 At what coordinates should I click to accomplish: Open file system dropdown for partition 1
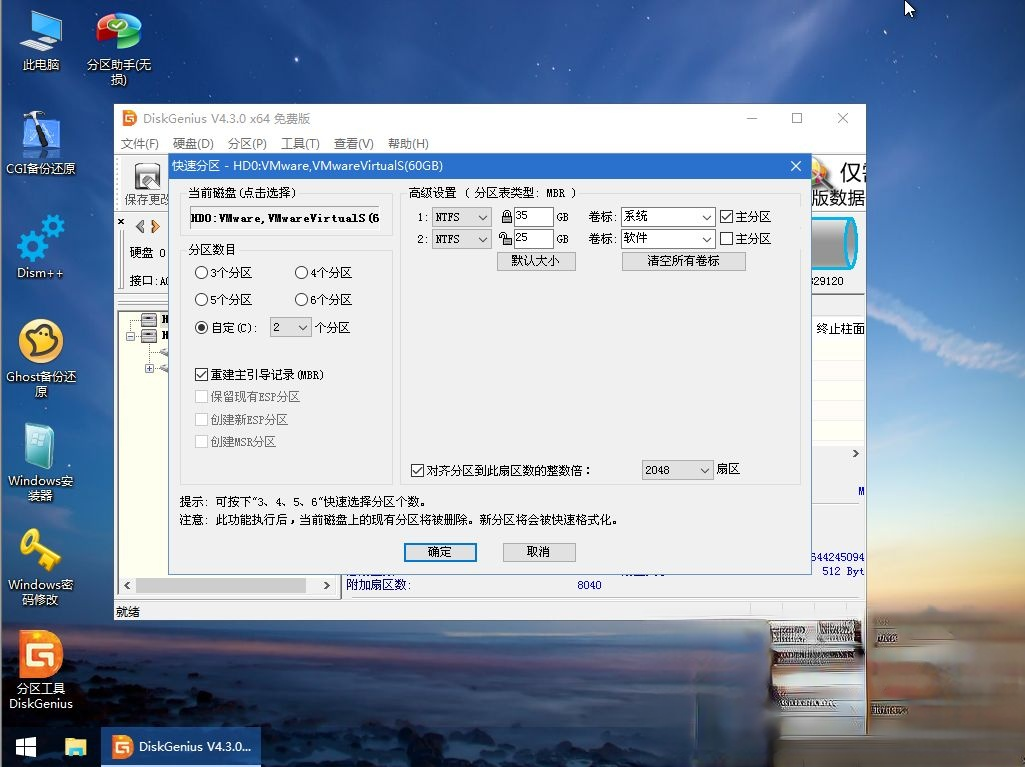click(462, 217)
